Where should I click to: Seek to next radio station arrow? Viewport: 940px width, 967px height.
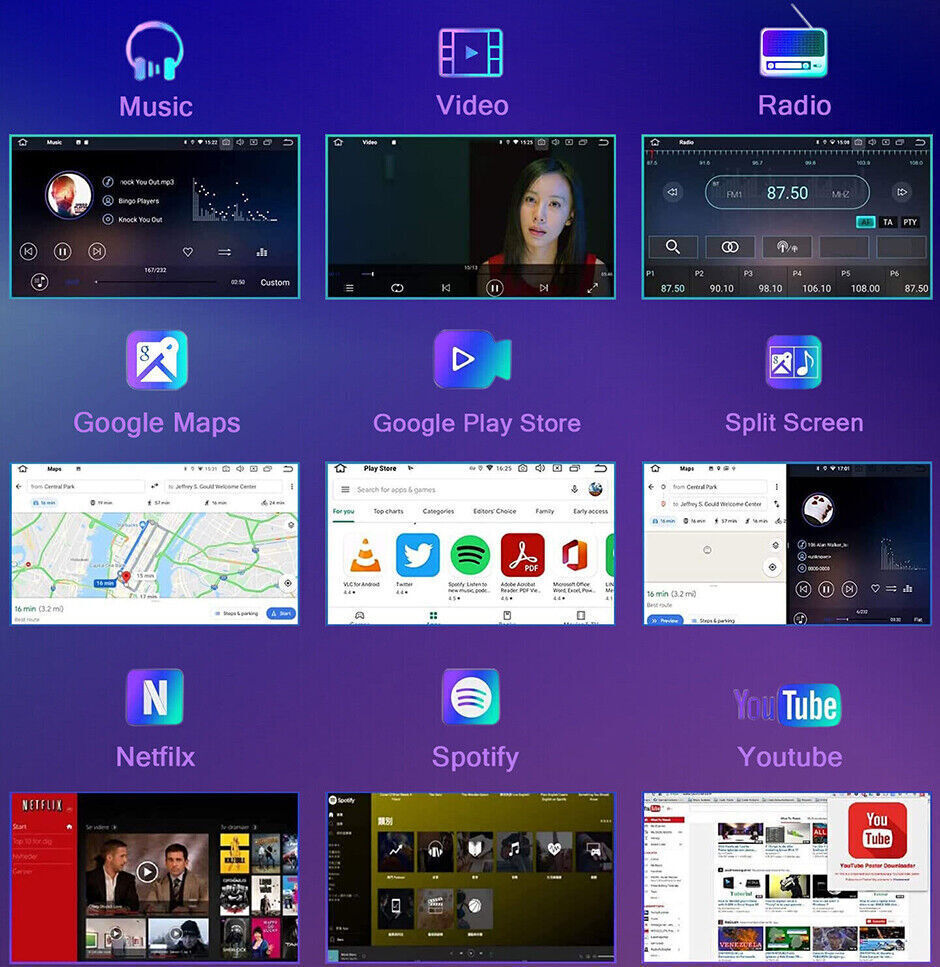pyautogui.click(x=902, y=192)
